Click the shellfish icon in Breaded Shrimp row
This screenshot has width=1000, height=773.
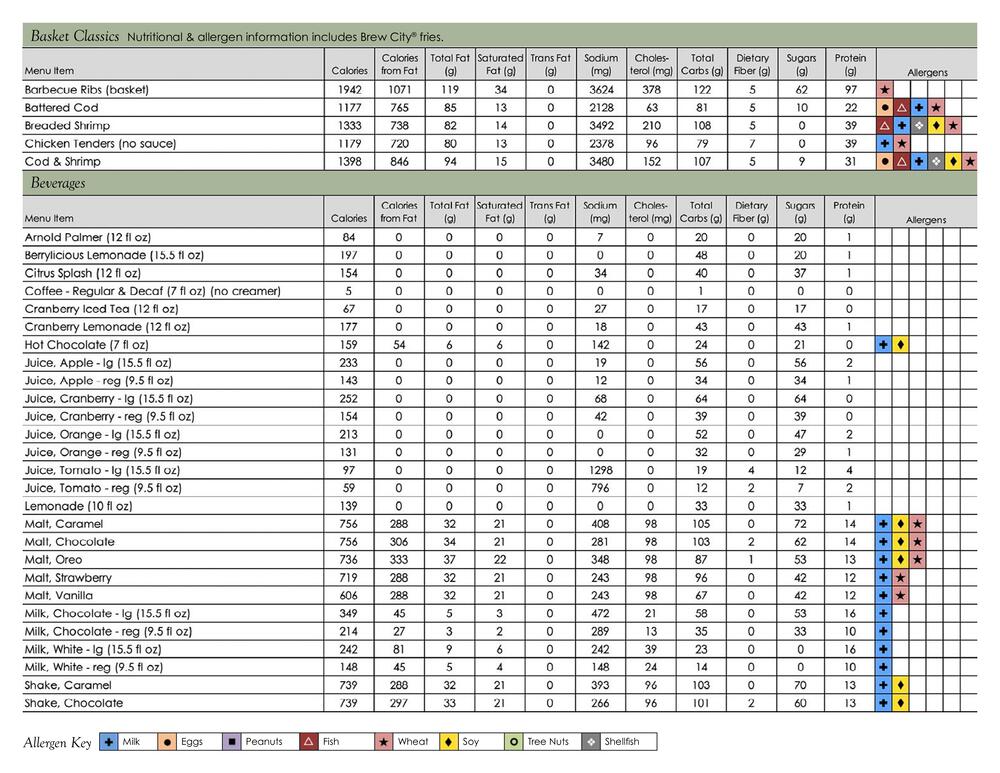(919, 126)
